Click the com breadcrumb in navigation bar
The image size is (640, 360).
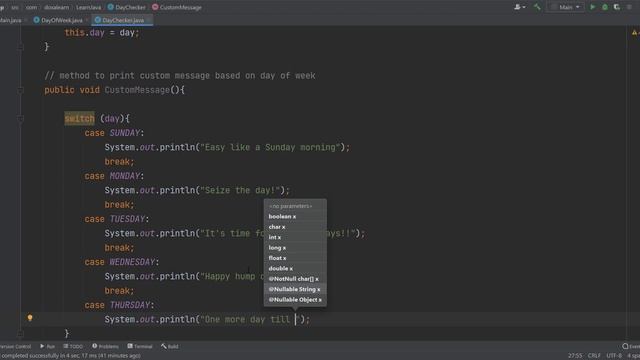pyautogui.click(x=31, y=7)
